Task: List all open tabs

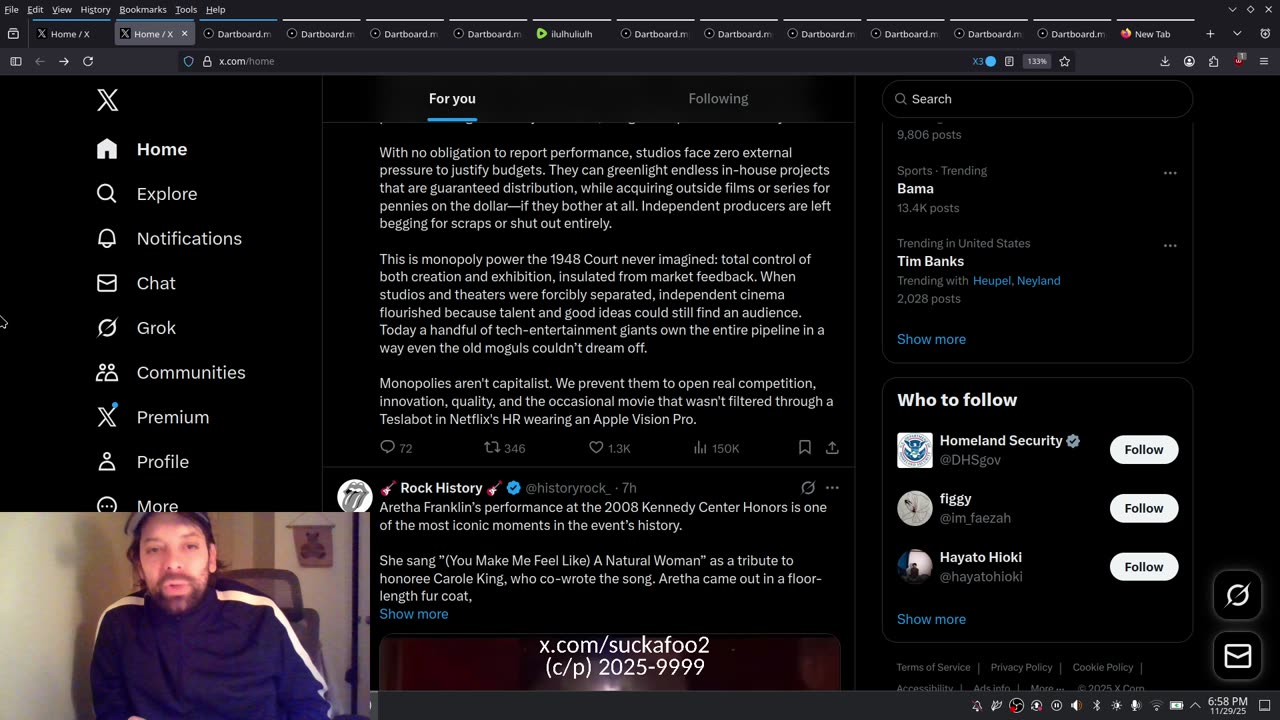Action: tap(1237, 34)
